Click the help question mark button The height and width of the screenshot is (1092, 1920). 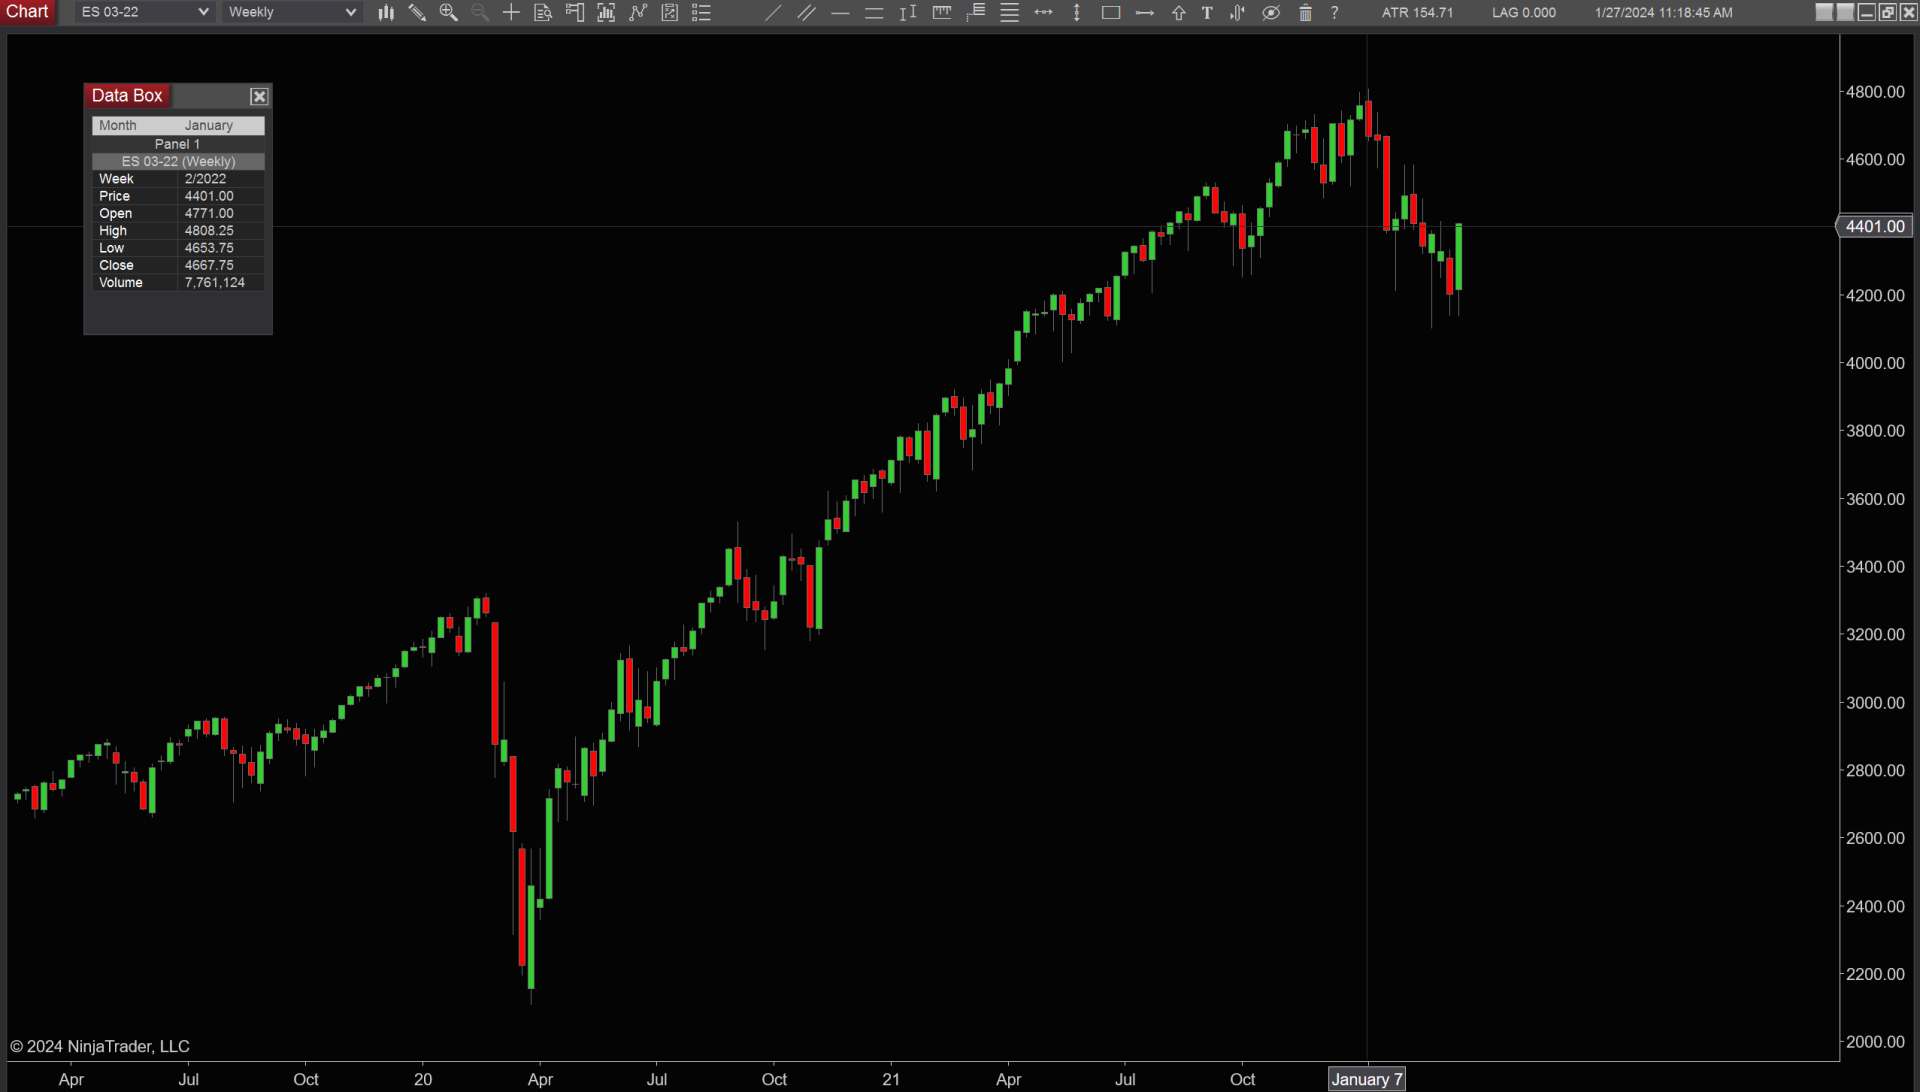coord(1334,13)
